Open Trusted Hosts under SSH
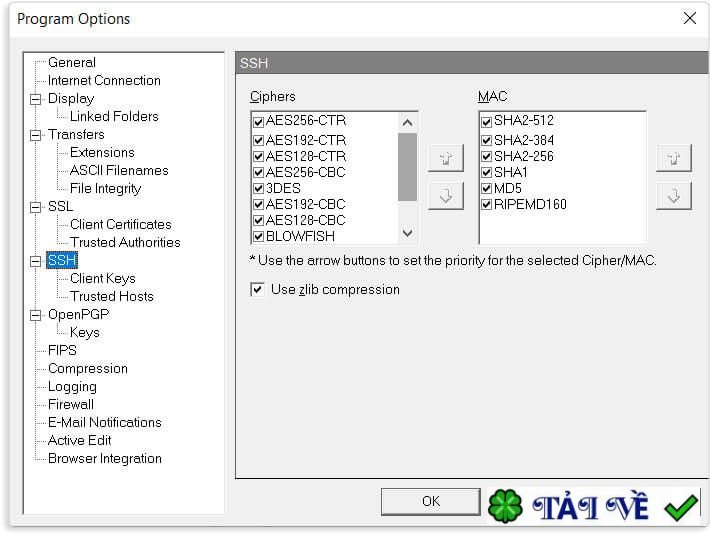710x535 pixels. pyautogui.click(x=112, y=296)
